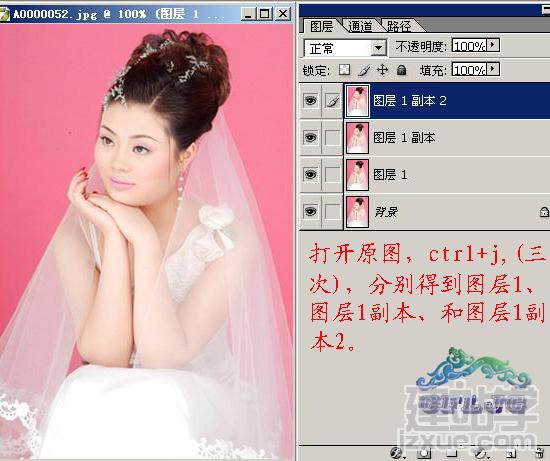550x461 pixels.
Task: Add a layer mask to the layer
Action: tap(424, 453)
